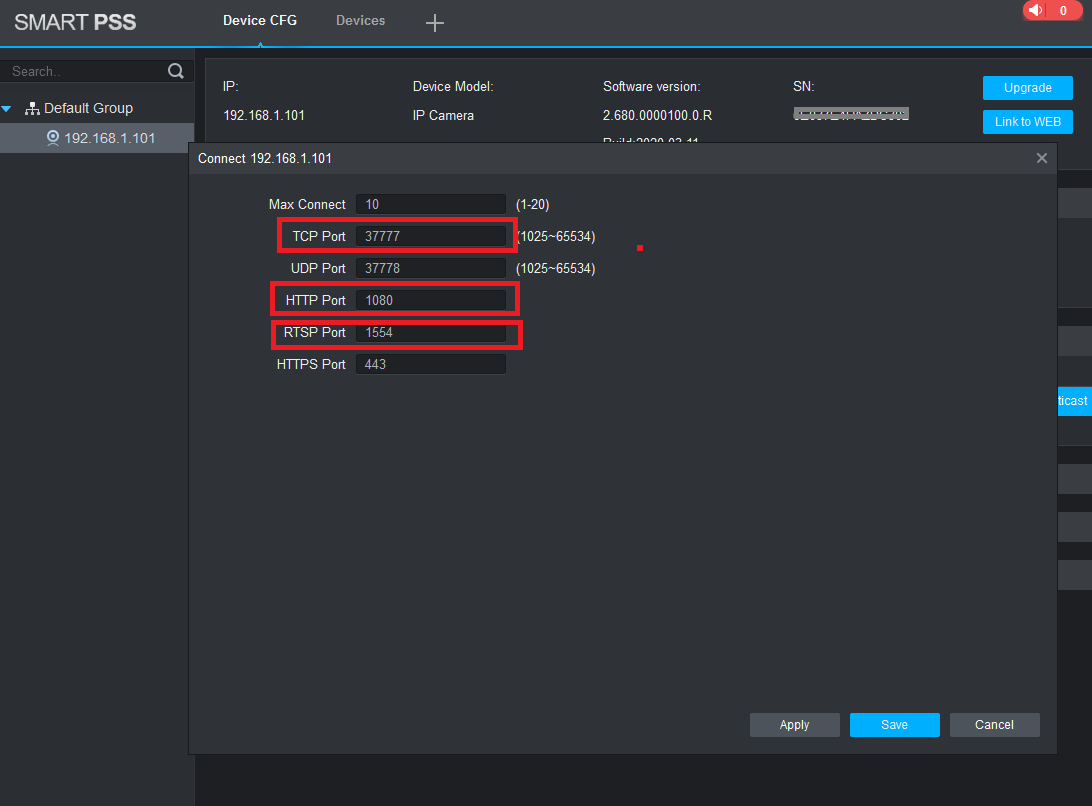Save the connection port settings
This screenshot has width=1092, height=806.
coord(894,725)
